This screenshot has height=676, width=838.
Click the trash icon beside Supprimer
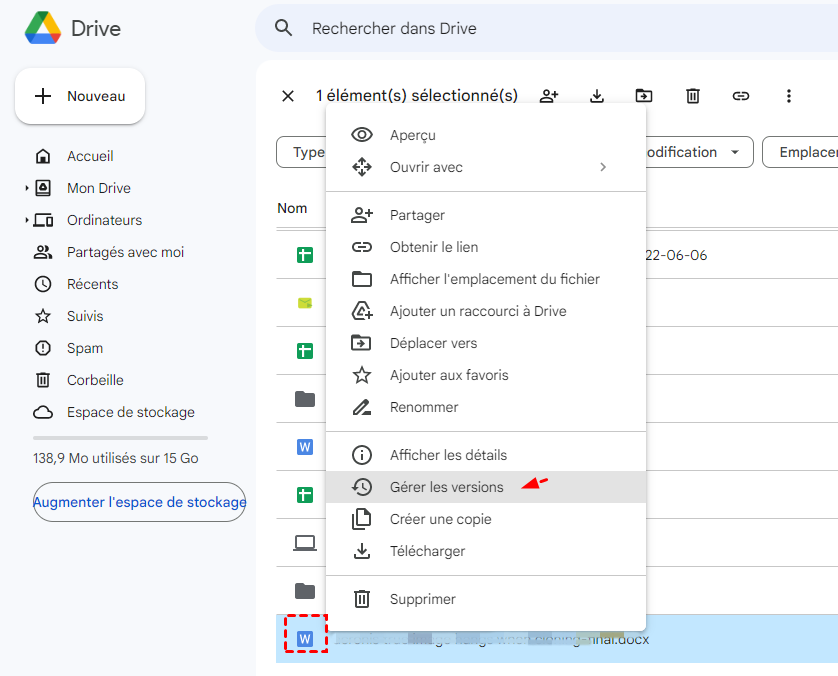pyautogui.click(x=362, y=599)
